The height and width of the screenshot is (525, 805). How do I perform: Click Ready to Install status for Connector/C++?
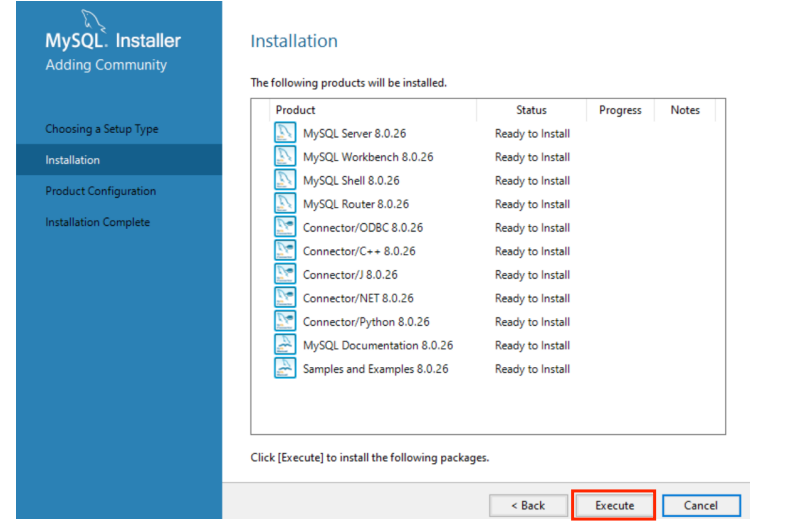[532, 252]
